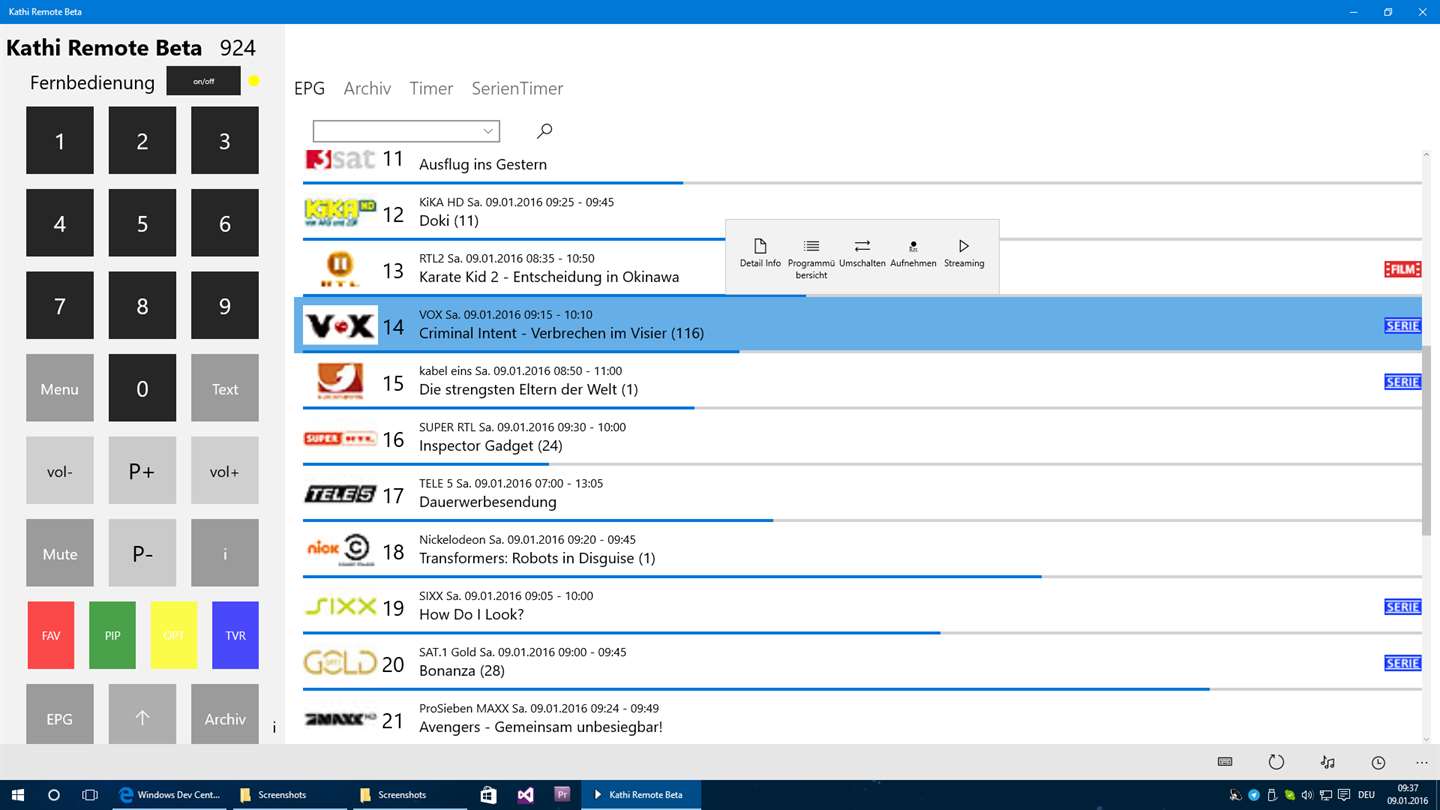1440x810 pixels.
Task: Open Windows Dev Center Edge taskbar item
Action: pos(169,795)
